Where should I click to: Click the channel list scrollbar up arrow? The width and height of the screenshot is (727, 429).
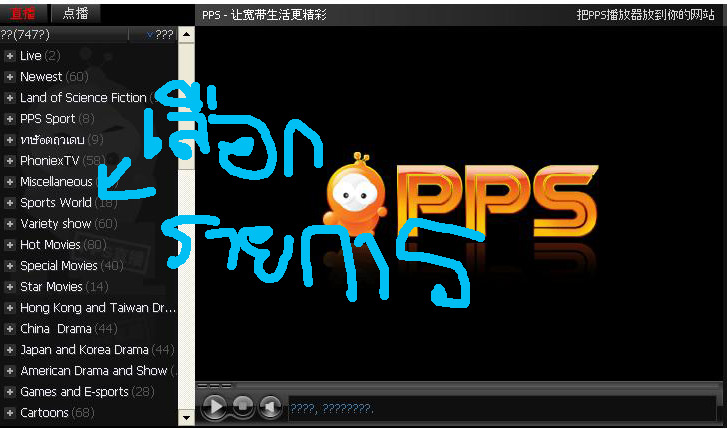tap(186, 34)
